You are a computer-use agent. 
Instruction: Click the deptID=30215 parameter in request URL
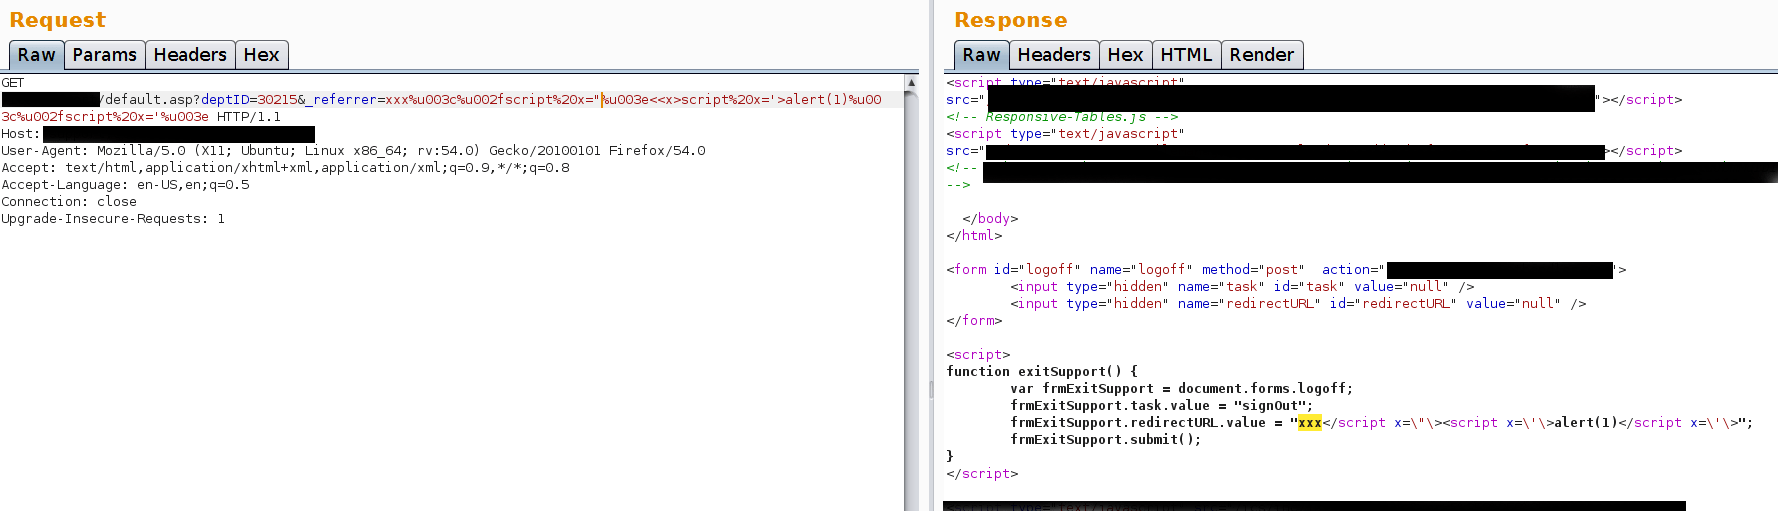[249, 100]
